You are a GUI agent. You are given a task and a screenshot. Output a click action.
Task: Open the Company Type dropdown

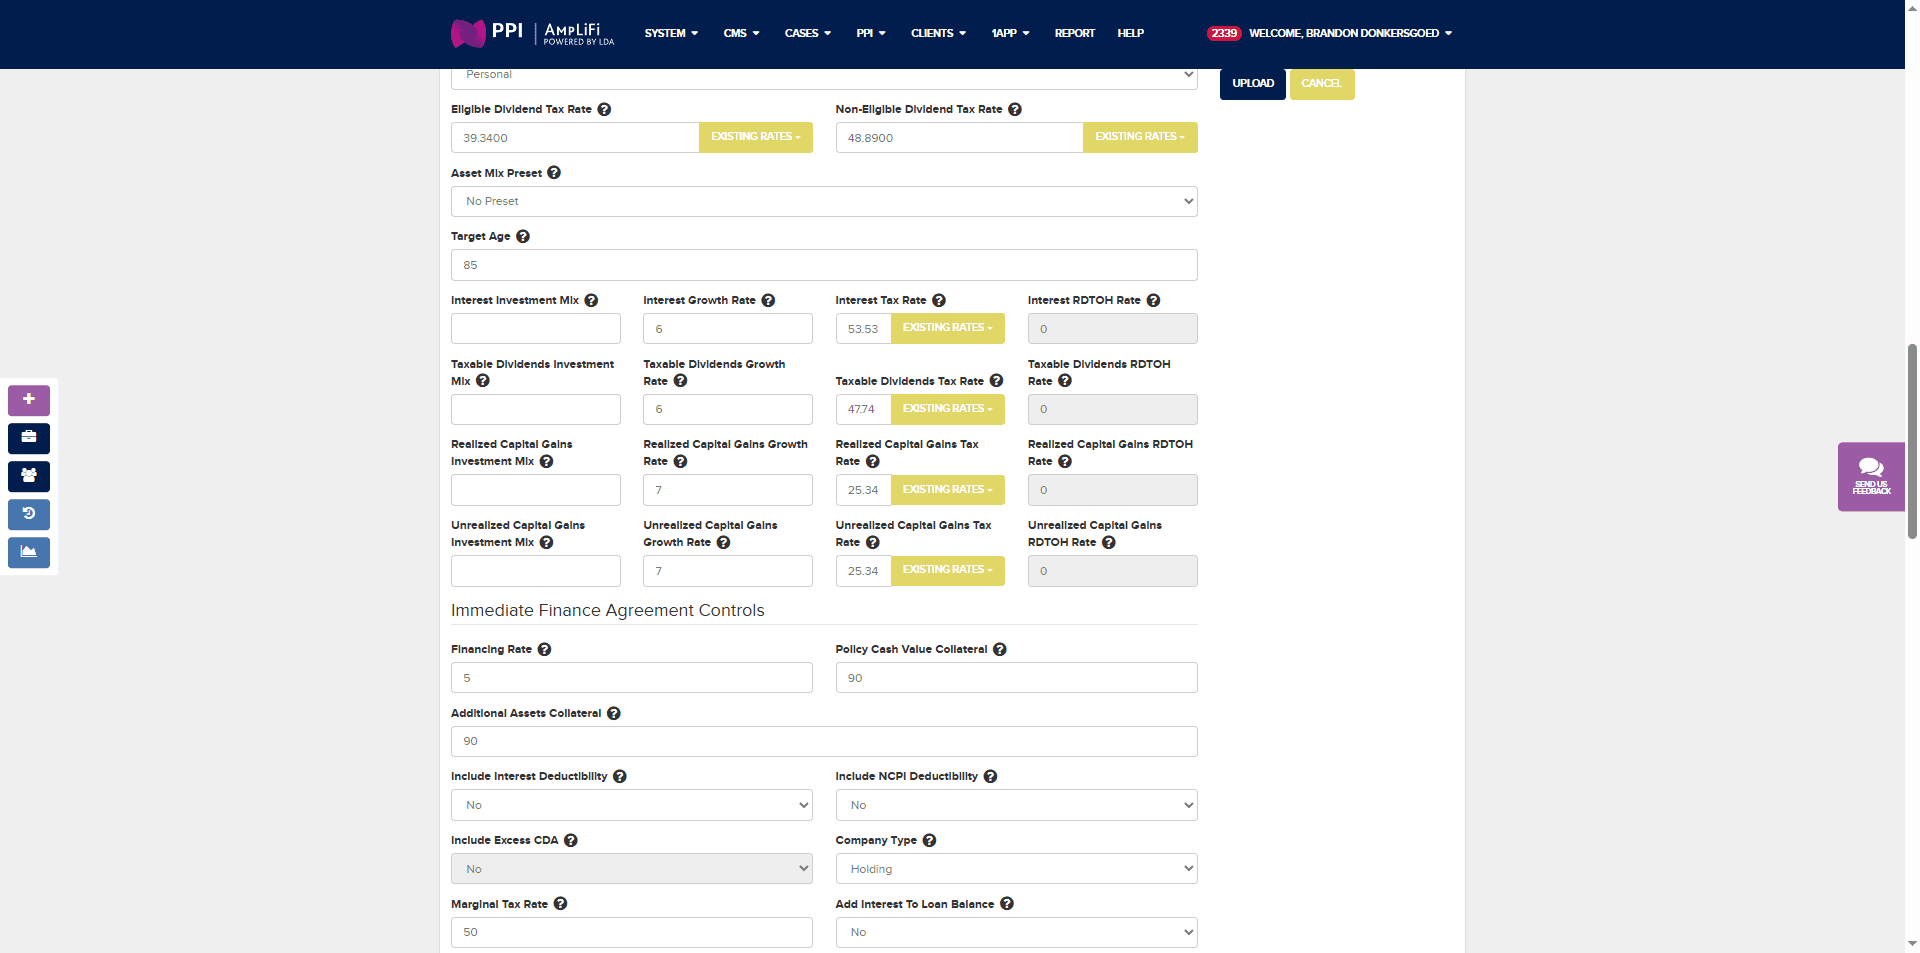[x=1016, y=869]
